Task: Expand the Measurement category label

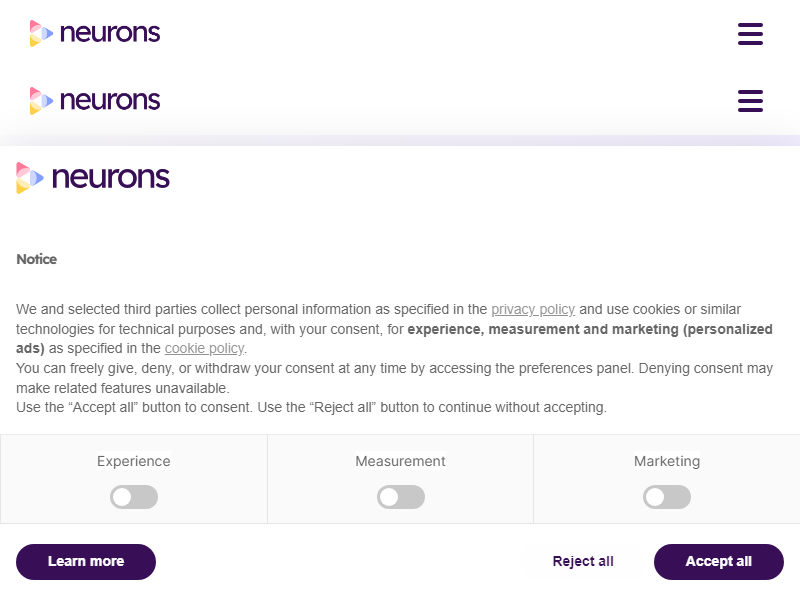Action: pyautogui.click(x=401, y=461)
